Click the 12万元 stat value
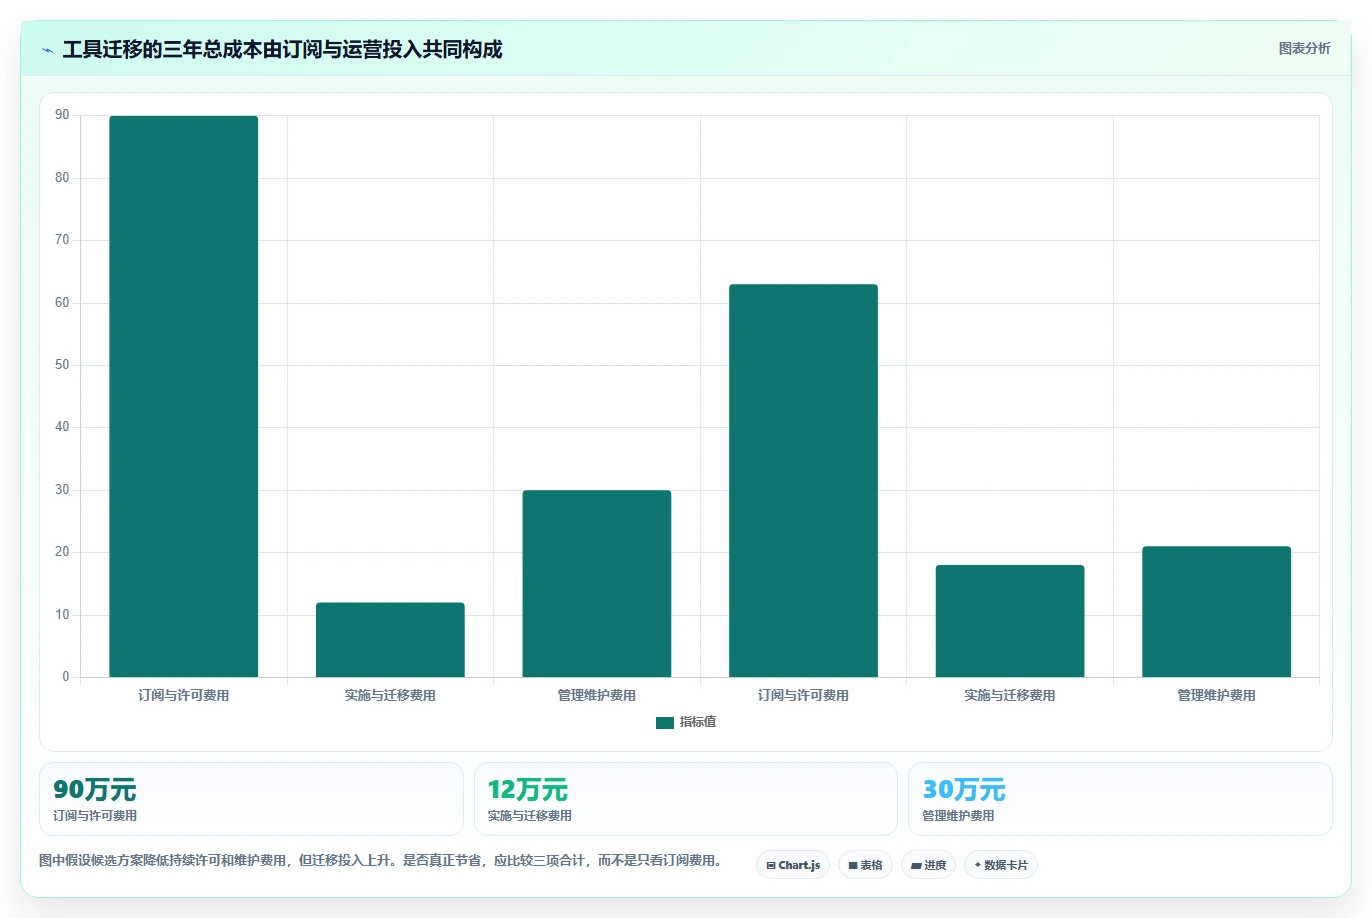Viewport: 1372px width, 918px height. point(528,790)
